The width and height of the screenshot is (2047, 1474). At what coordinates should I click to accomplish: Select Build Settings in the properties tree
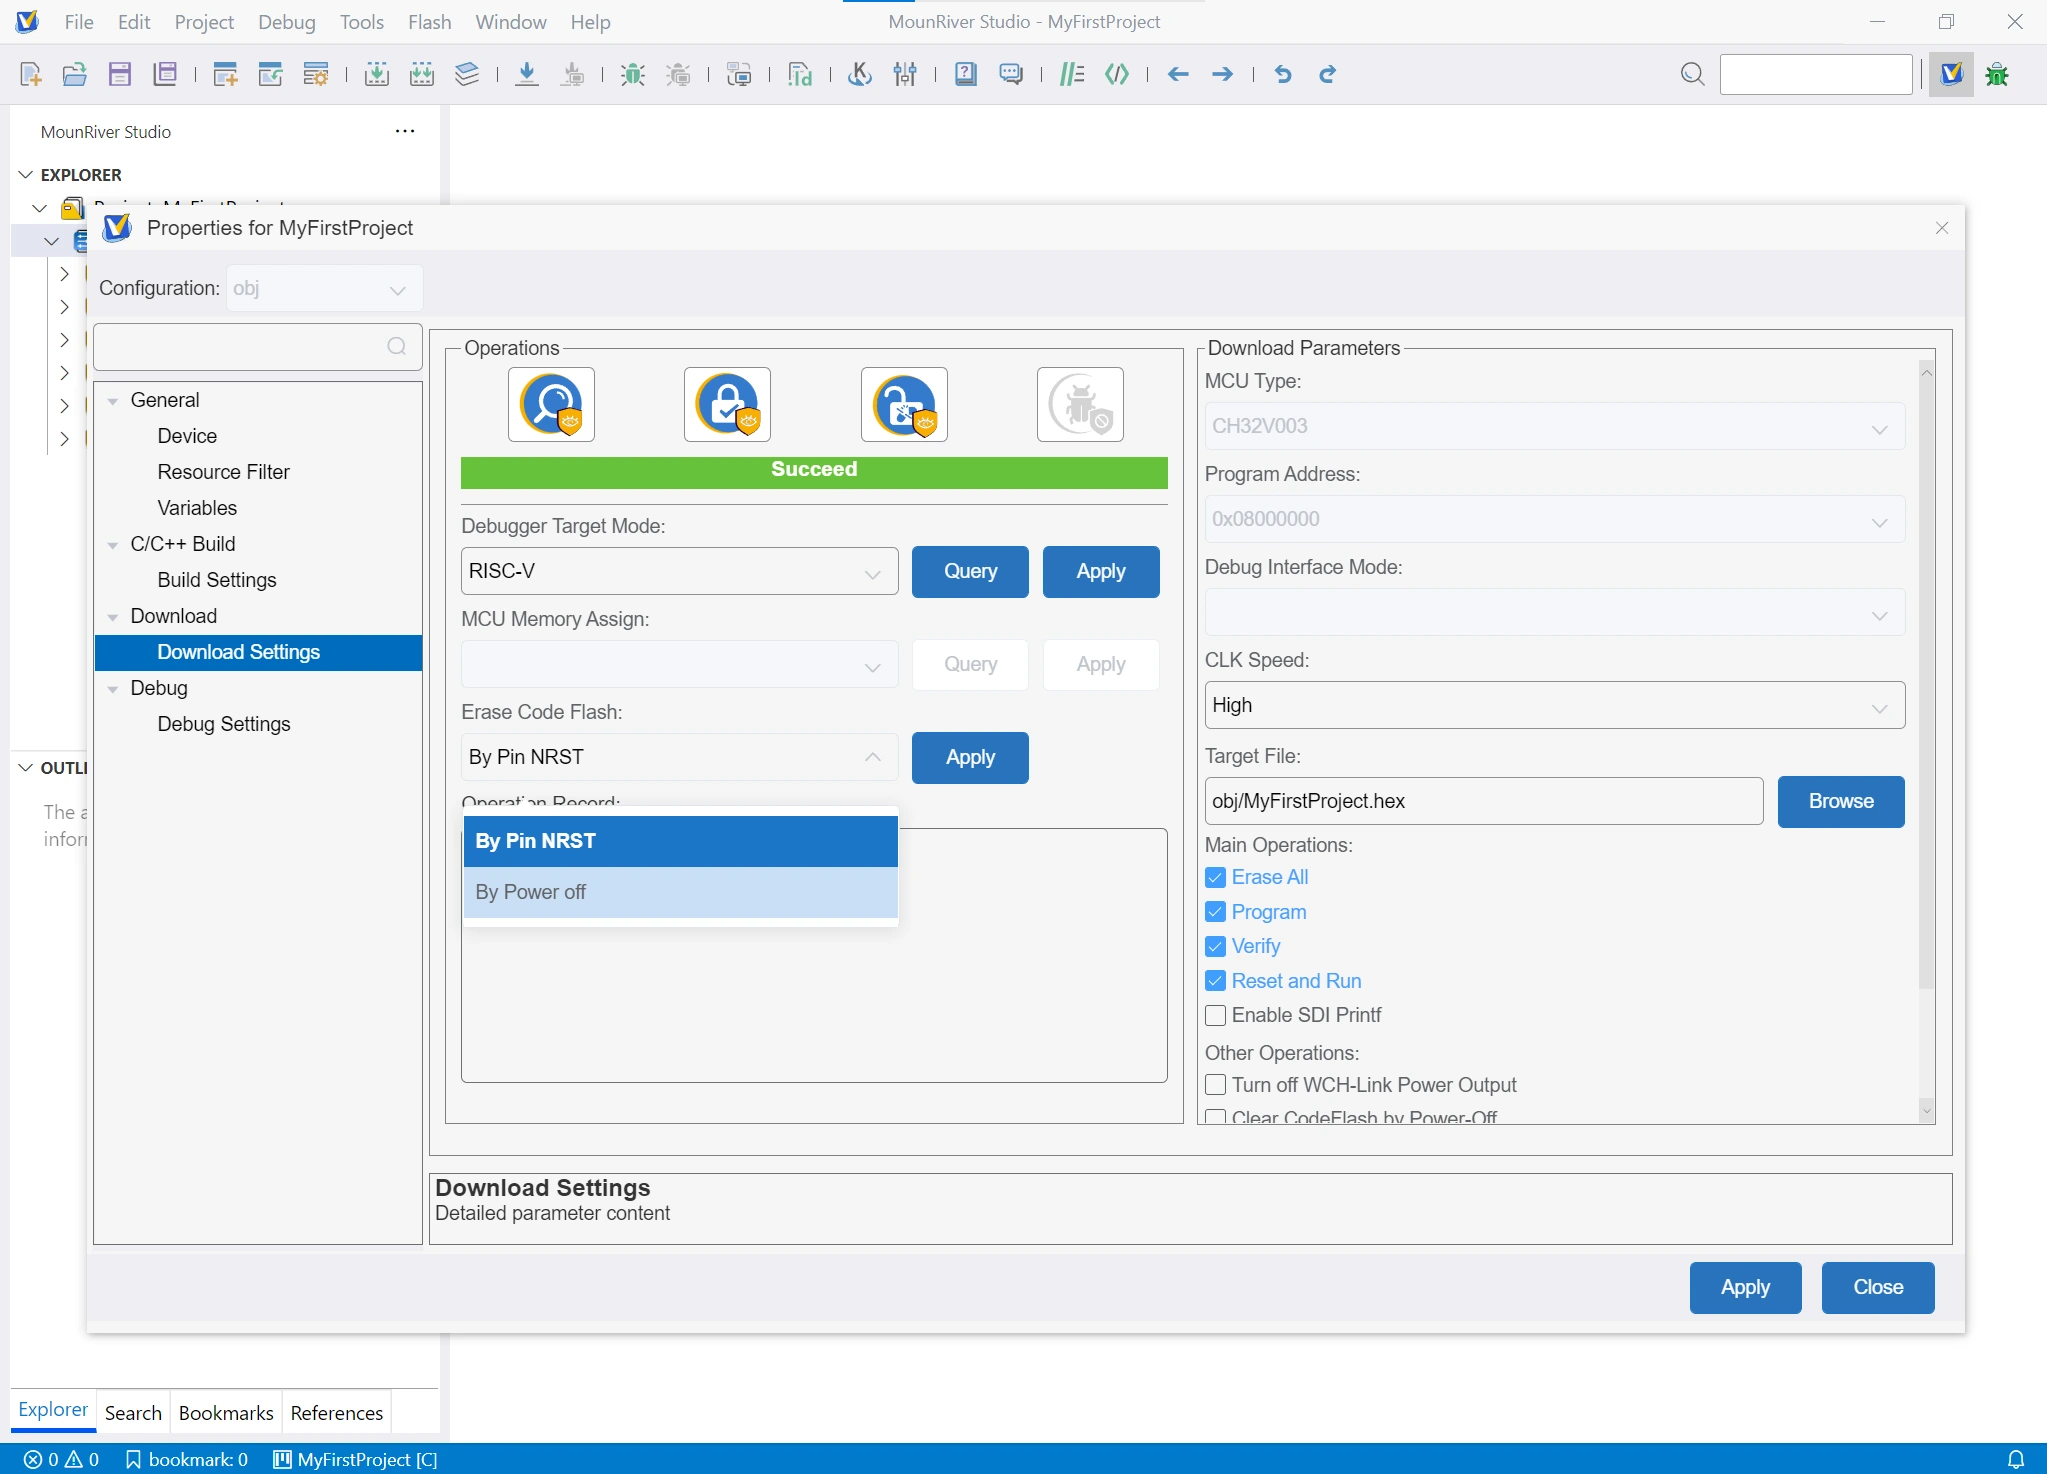pos(217,580)
